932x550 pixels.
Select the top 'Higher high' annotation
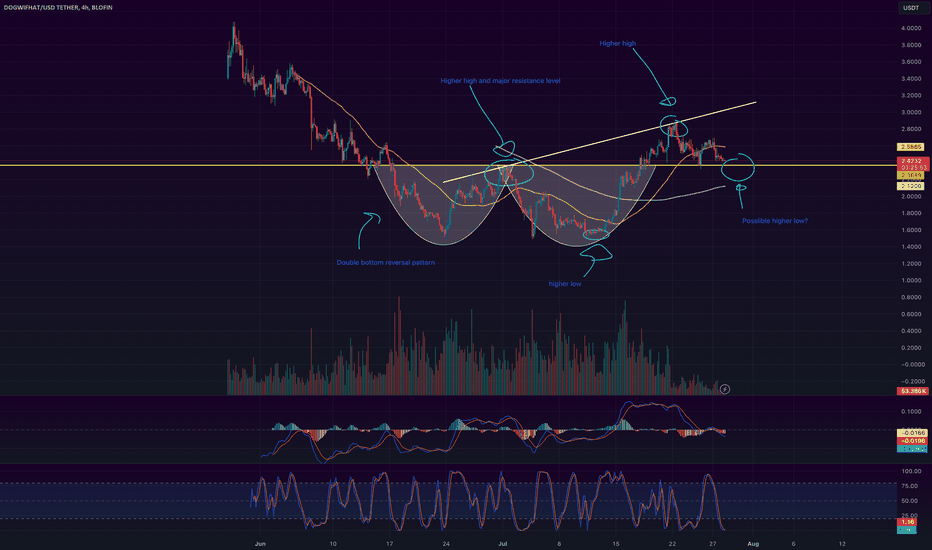coord(618,43)
